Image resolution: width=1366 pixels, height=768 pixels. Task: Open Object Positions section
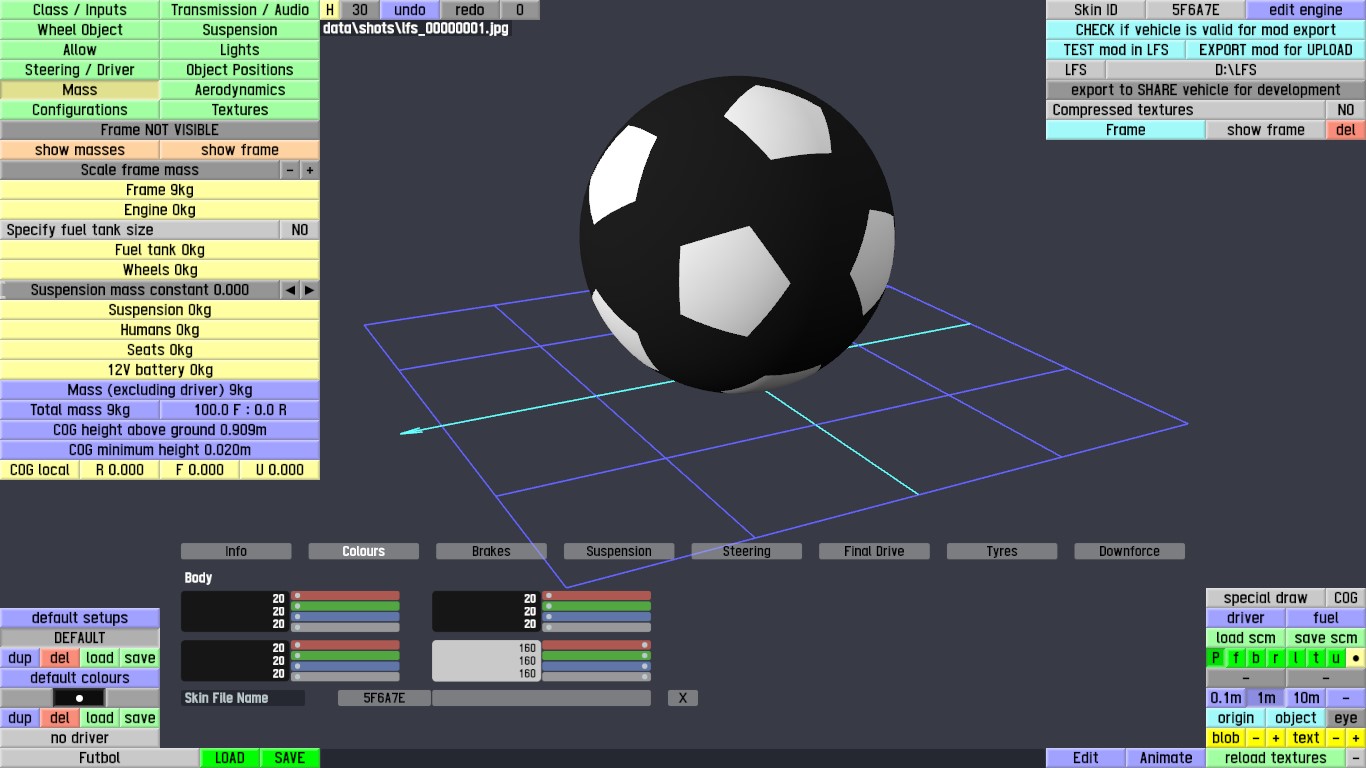pos(240,70)
